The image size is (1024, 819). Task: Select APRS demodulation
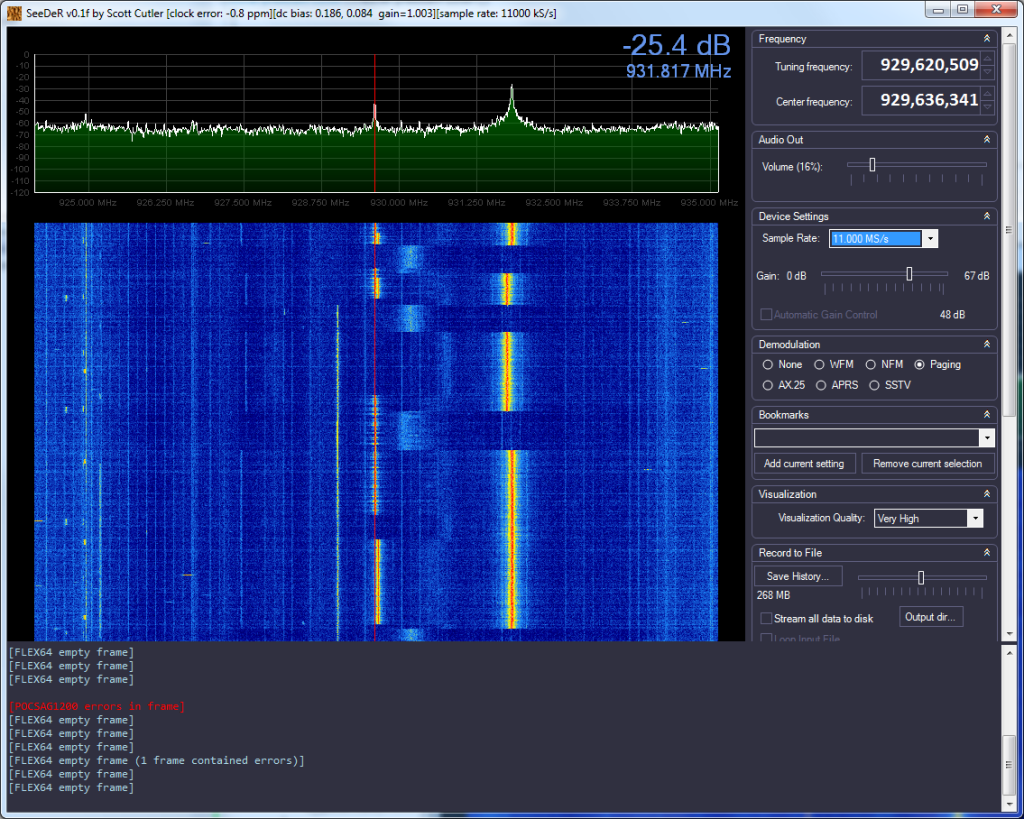coord(821,385)
